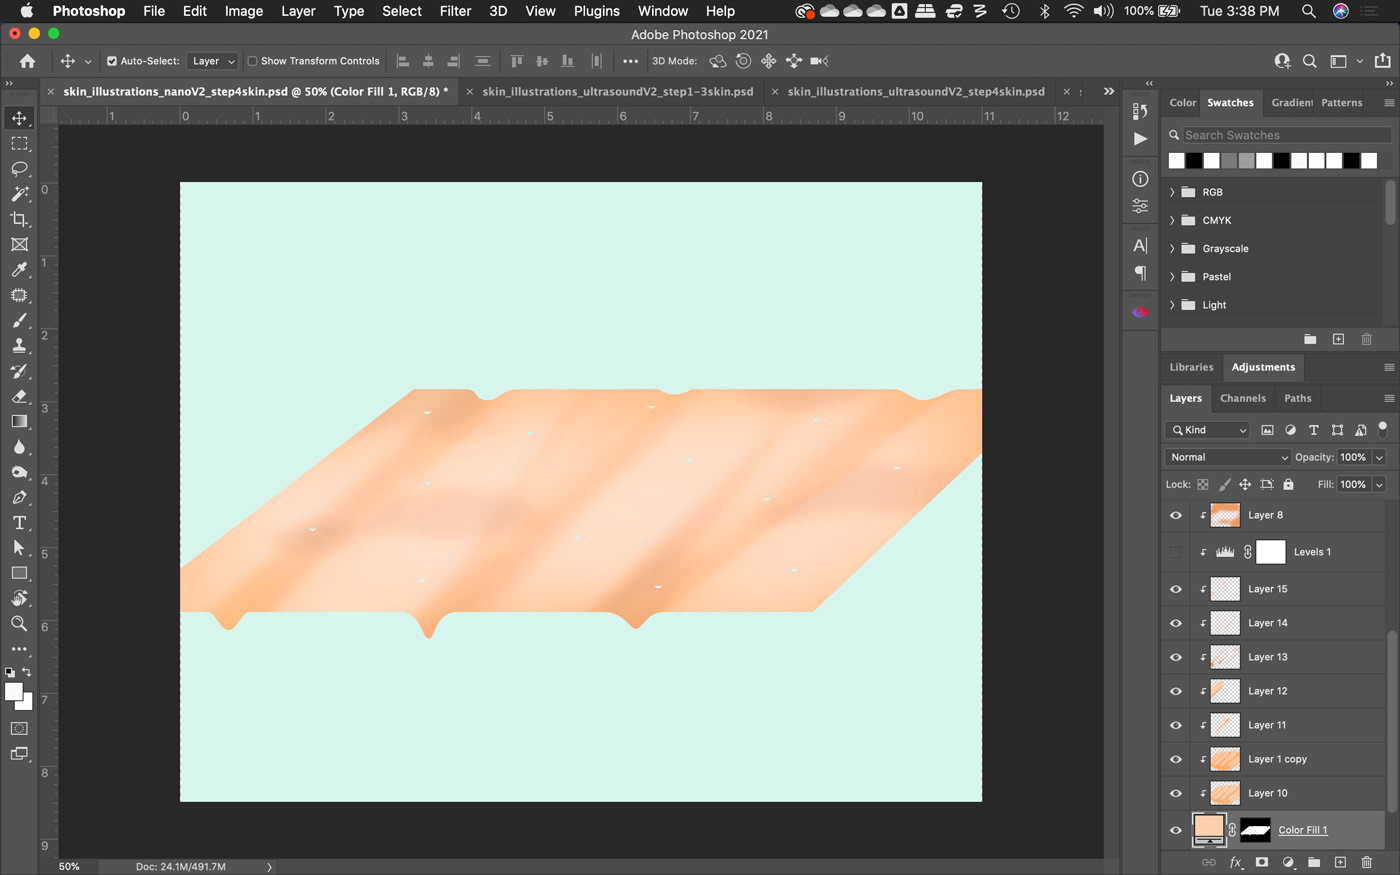Open the Fill slider dropdown

point(1379,484)
